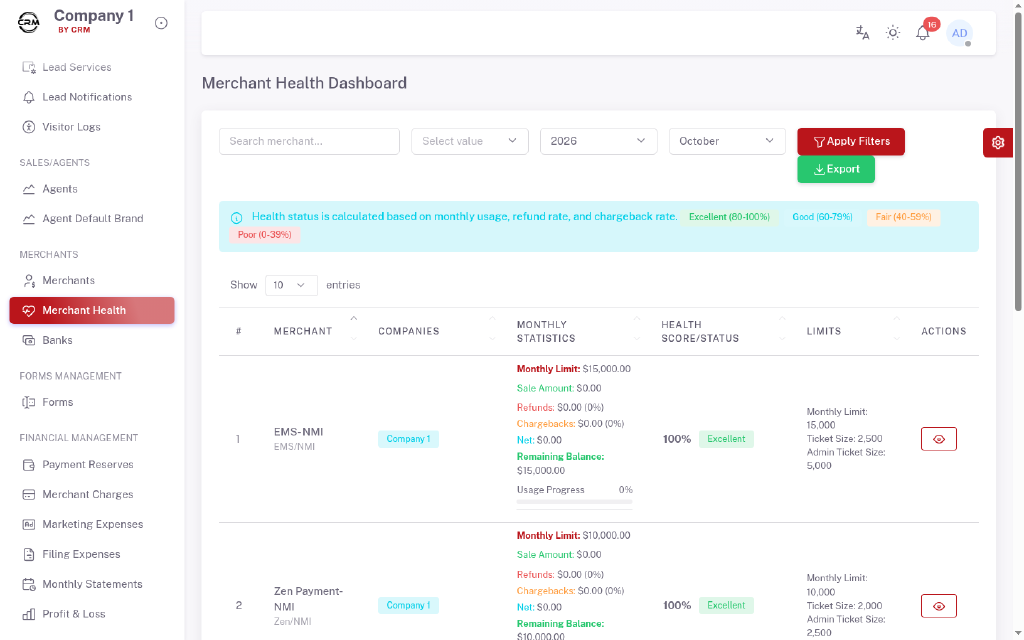The width and height of the screenshot is (1024, 640).
Task: Click the Profit & Loss chart icon
Action: 29,615
